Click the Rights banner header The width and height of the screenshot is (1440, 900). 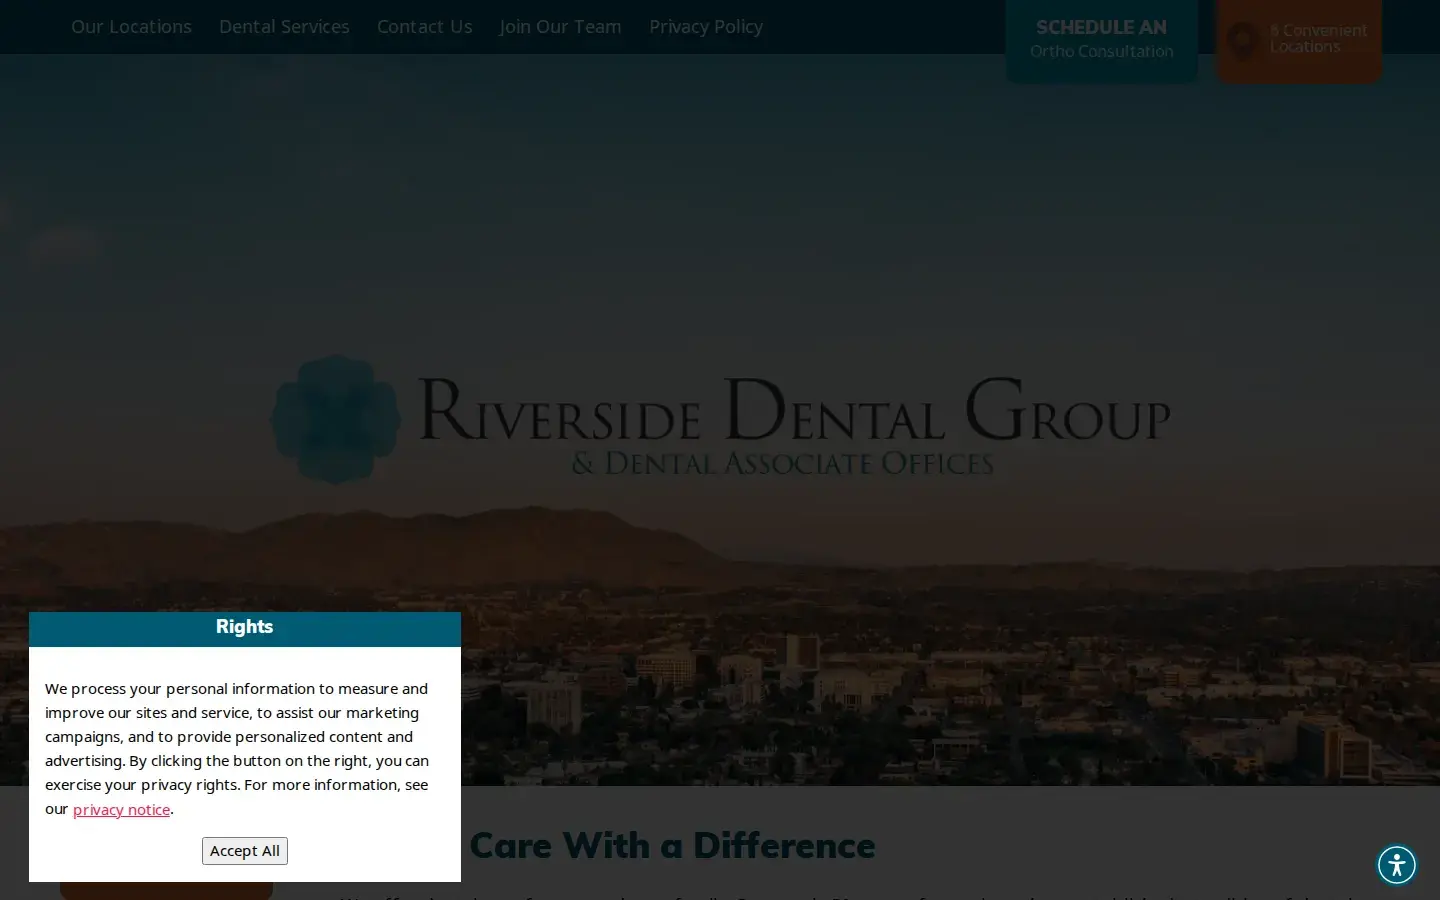point(245,629)
